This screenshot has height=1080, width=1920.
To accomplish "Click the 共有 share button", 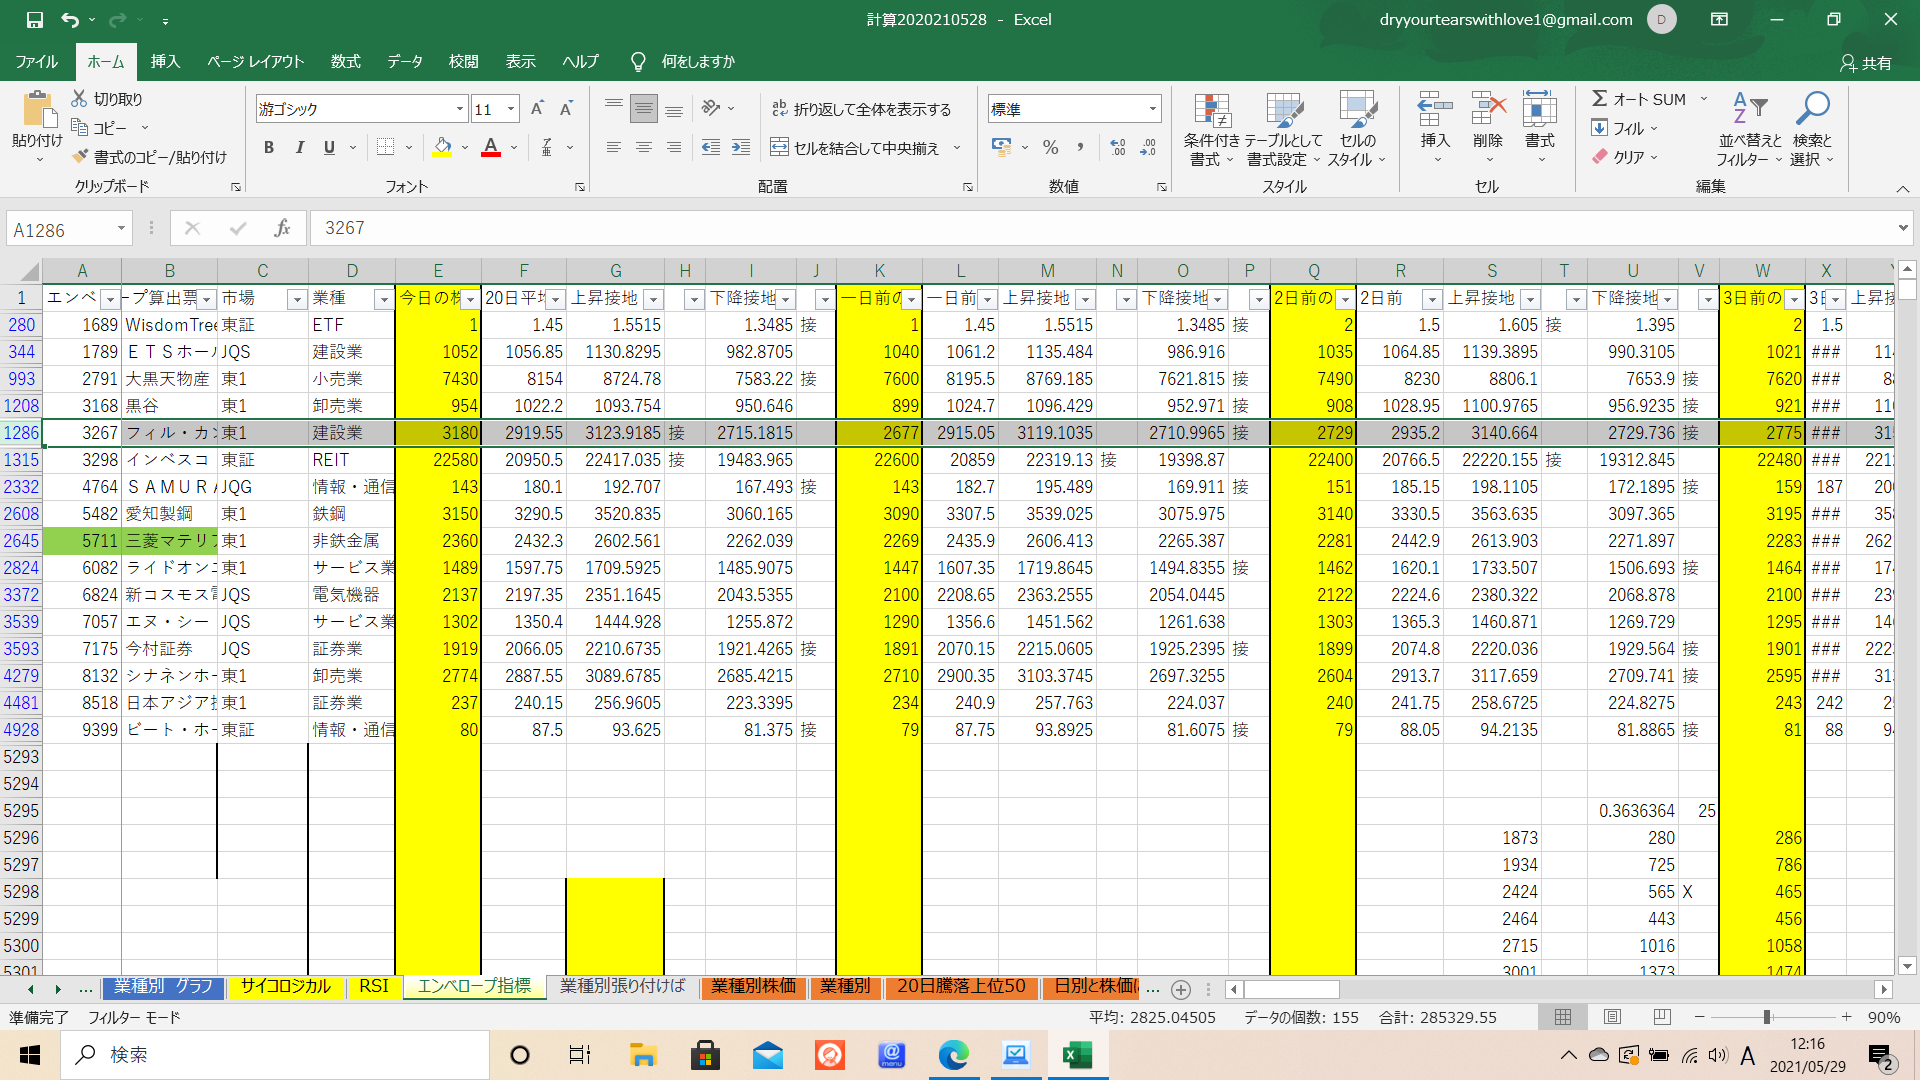I will [1866, 62].
